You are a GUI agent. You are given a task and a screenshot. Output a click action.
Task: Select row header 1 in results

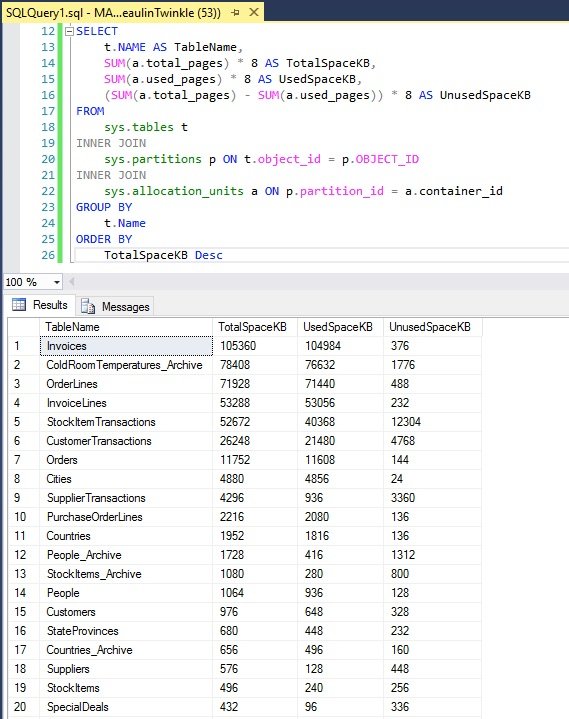click(24, 346)
